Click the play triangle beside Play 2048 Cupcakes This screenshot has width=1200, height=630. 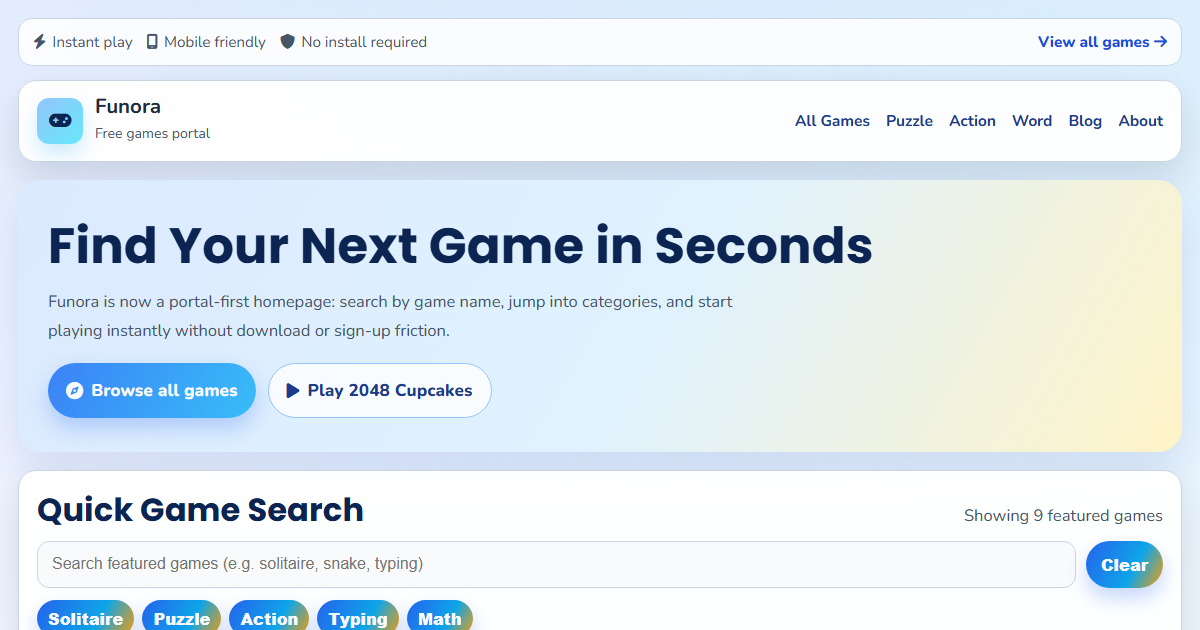291,390
